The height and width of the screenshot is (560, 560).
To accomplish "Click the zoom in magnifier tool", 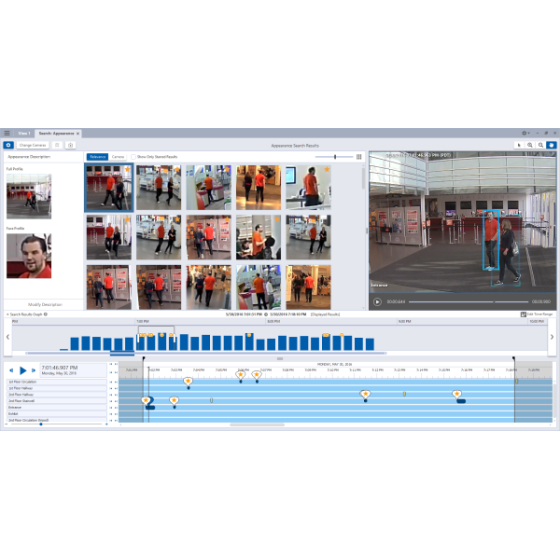I will (530, 145).
